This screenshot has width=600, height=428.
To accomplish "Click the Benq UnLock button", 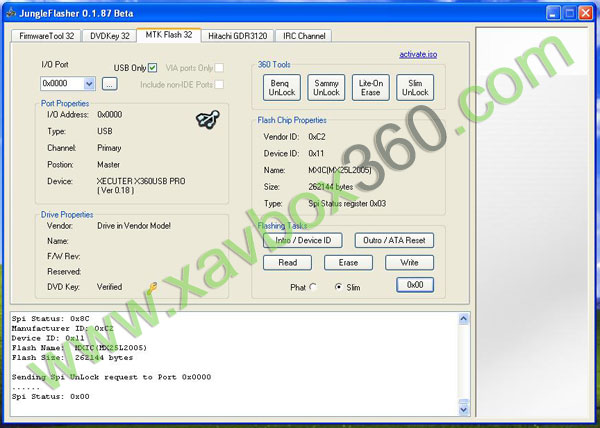I will pos(282,88).
